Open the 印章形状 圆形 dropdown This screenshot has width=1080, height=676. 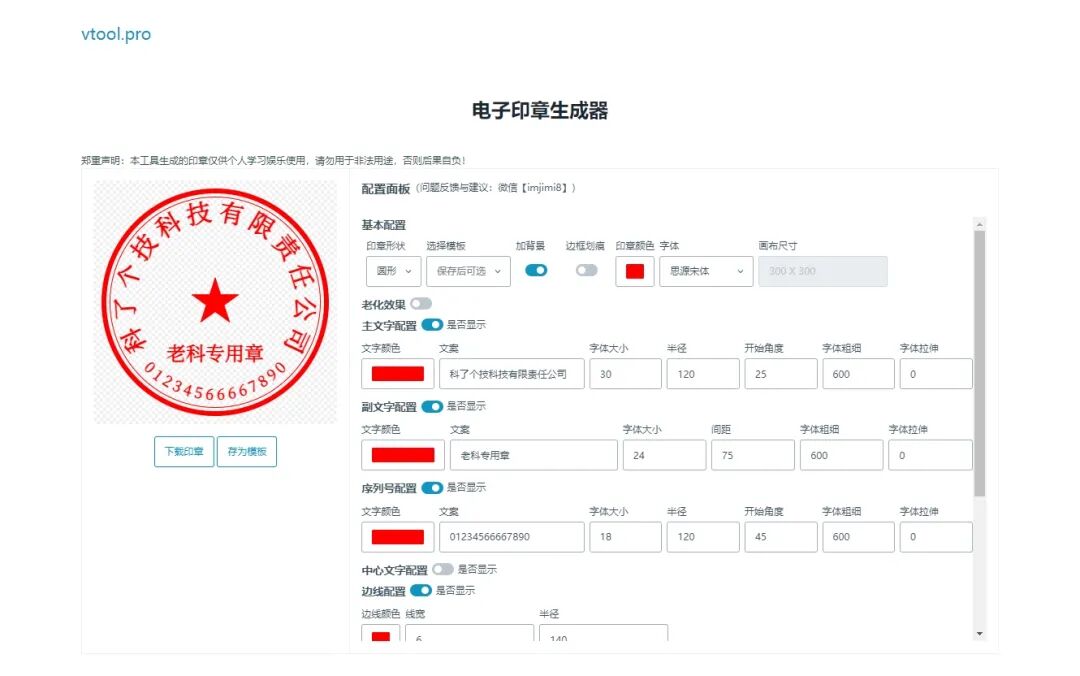(393, 272)
